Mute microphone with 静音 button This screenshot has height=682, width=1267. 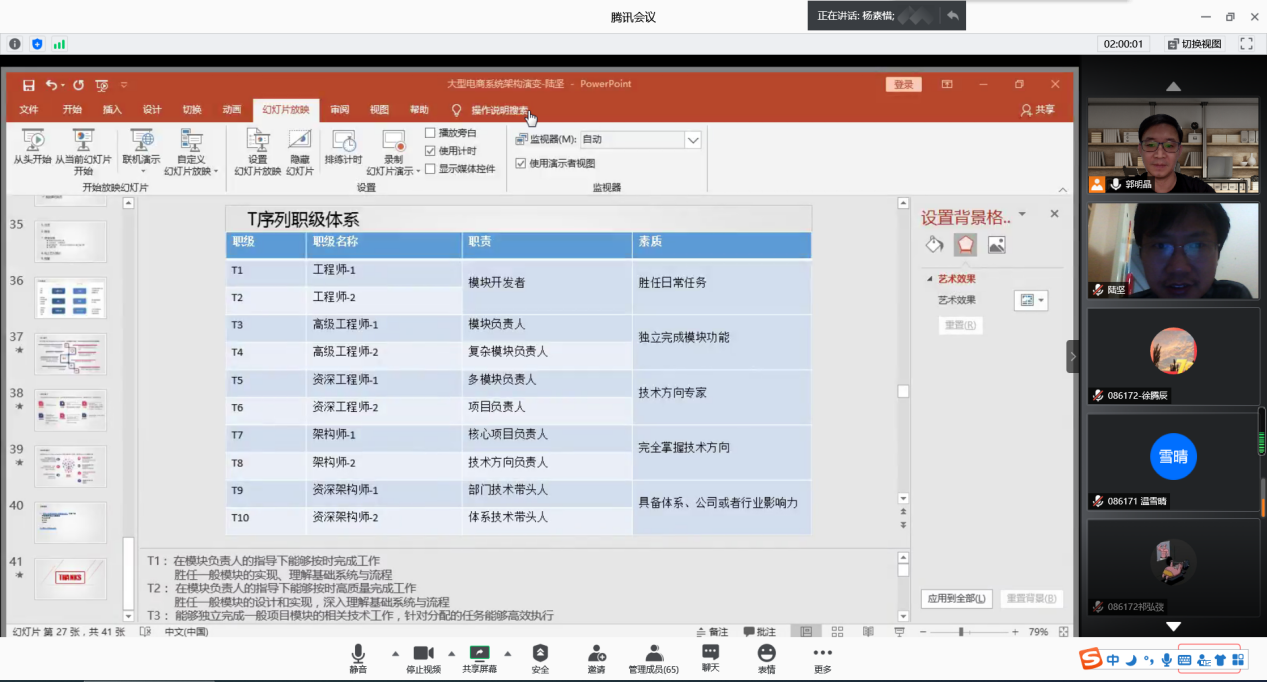point(357,654)
